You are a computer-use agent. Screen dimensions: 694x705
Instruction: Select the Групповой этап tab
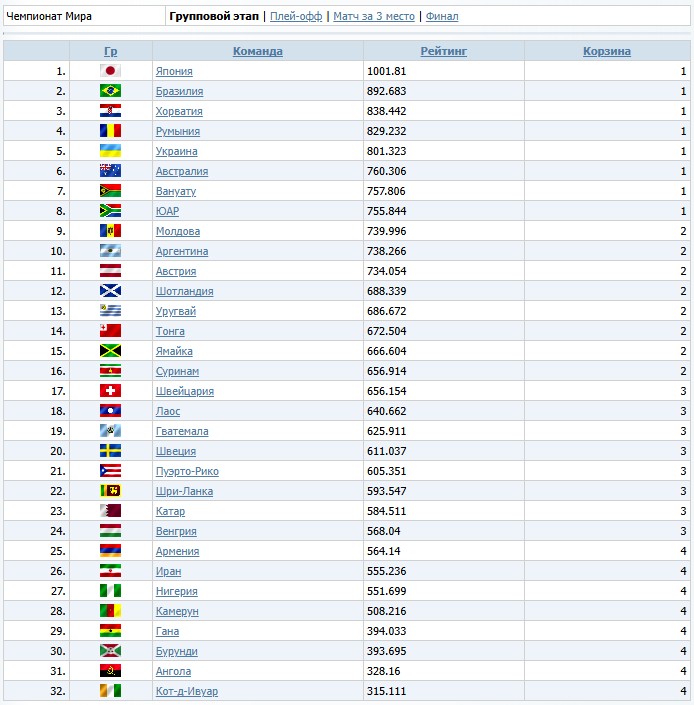click(214, 16)
